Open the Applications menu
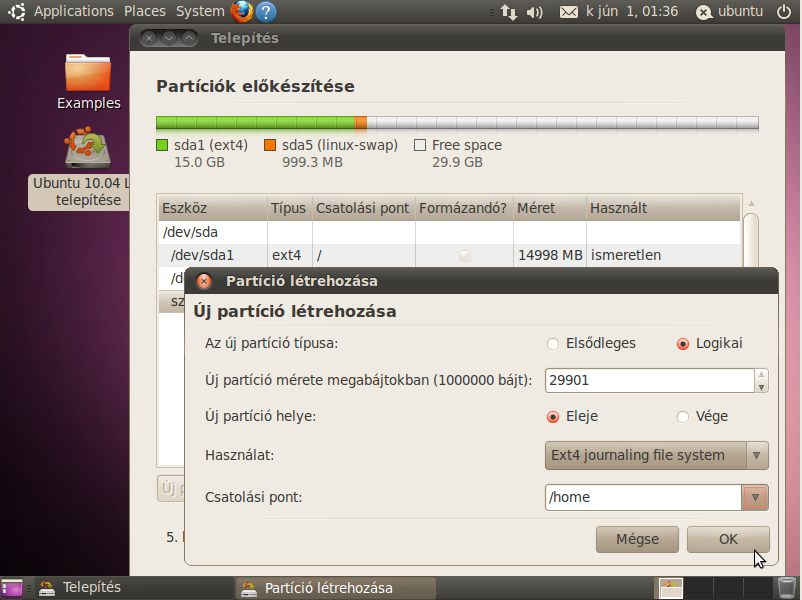Viewport: 802px width, 600px height. 73,12
